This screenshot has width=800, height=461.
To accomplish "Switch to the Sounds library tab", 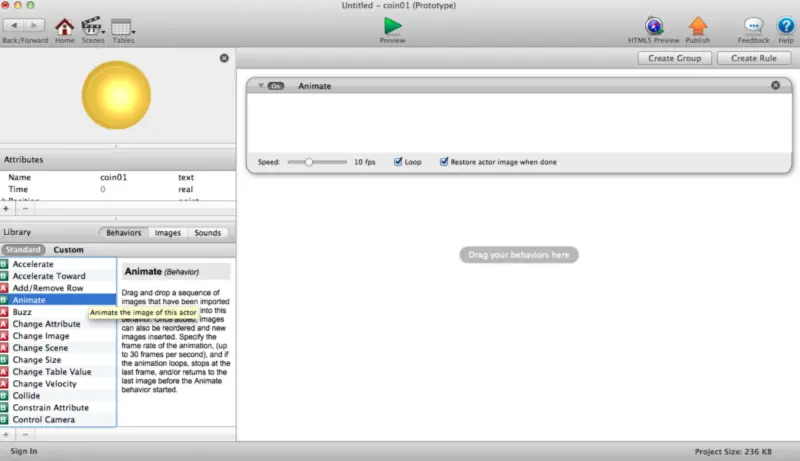I will 207,233.
